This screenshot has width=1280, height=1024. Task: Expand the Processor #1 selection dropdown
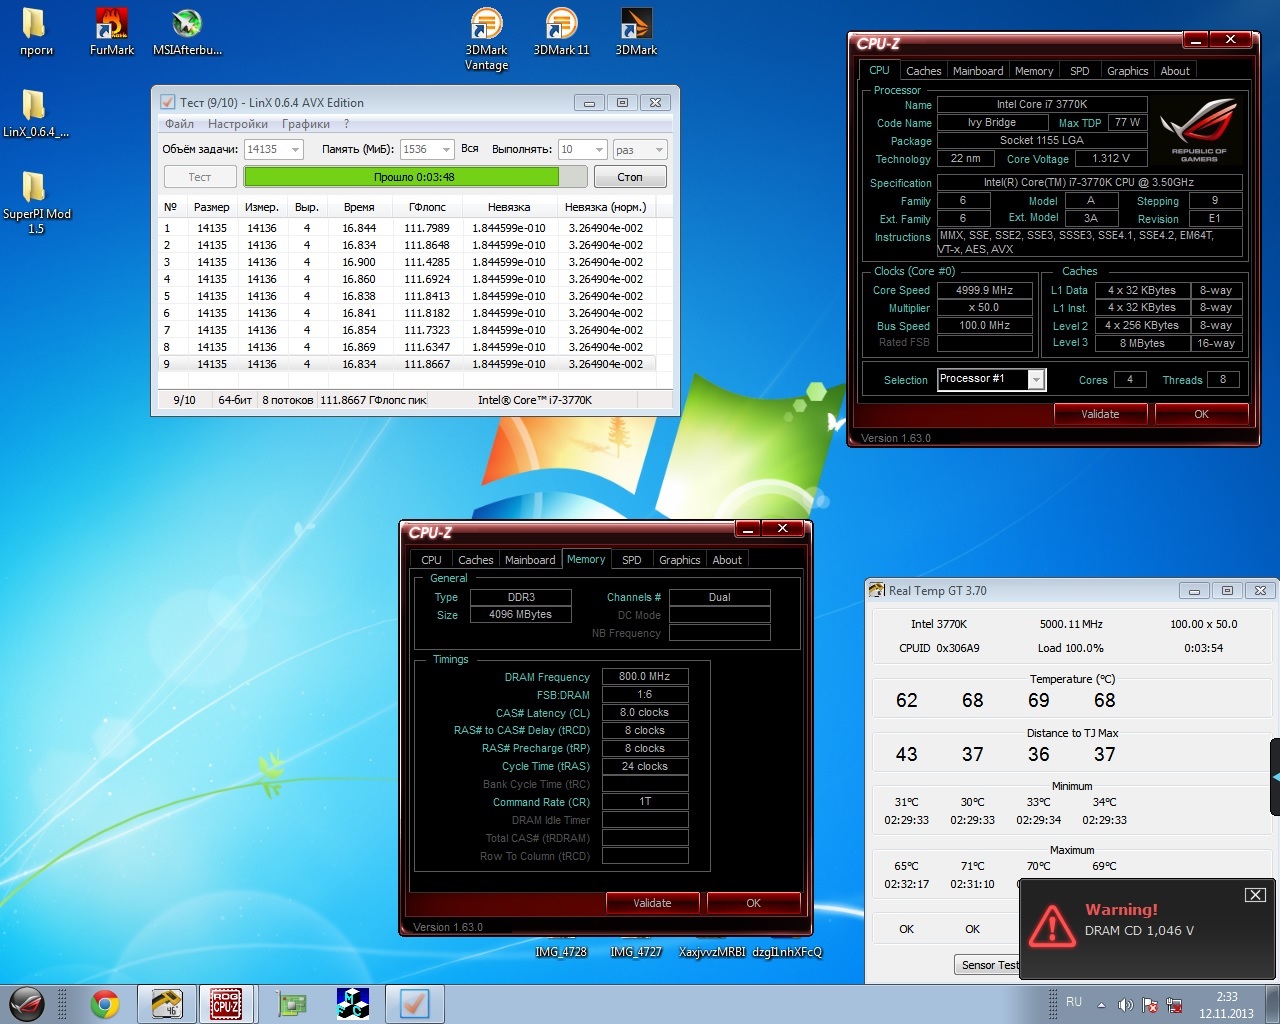coord(1036,379)
